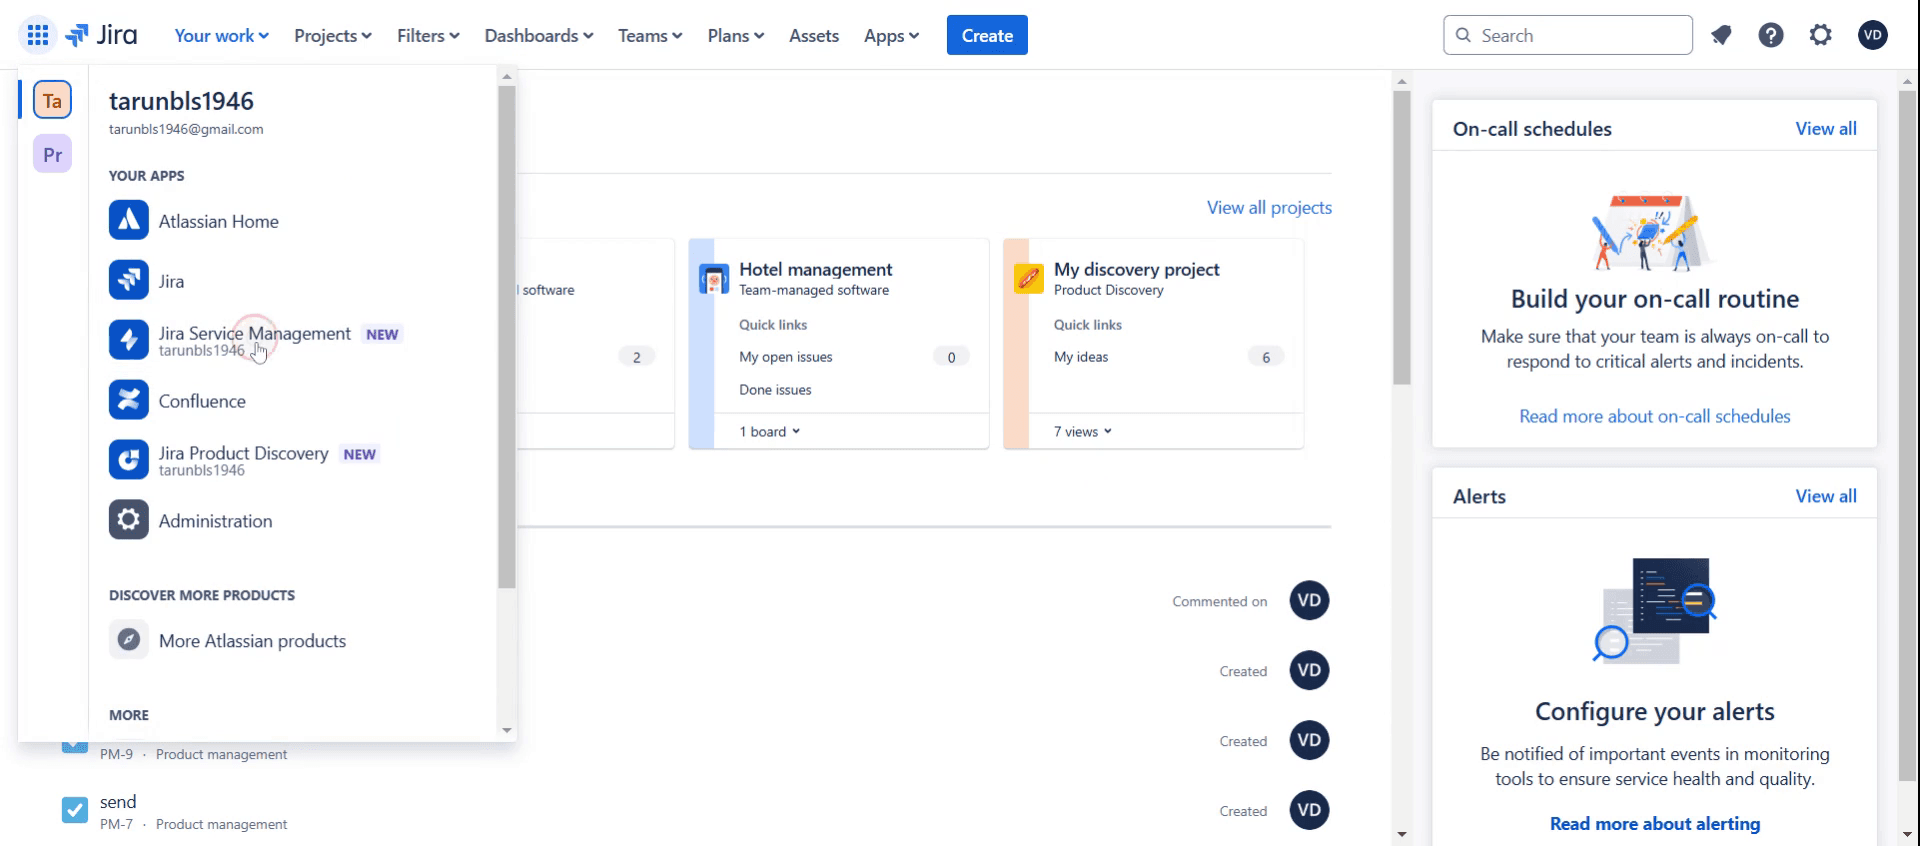Expand the Filters menu
The width and height of the screenshot is (1920, 846).
428,35
